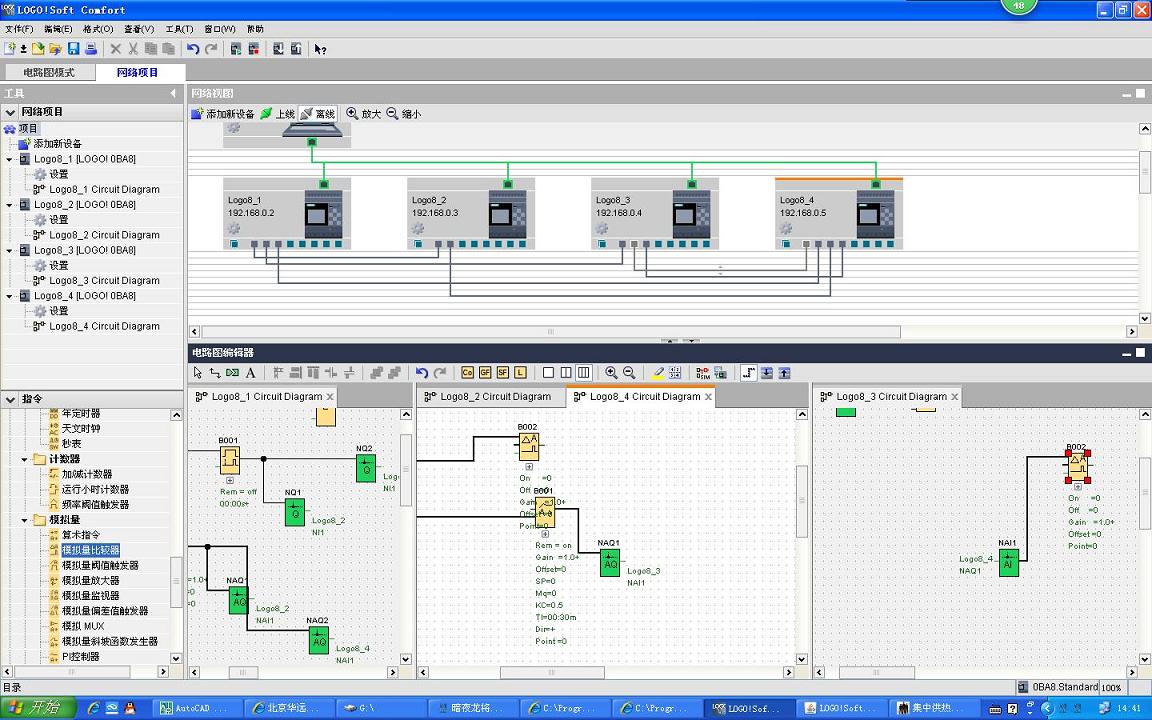Viewport: 1152px width, 720px height.
Task: Click the L data log profile button
Action: click(x=520, y=372)
